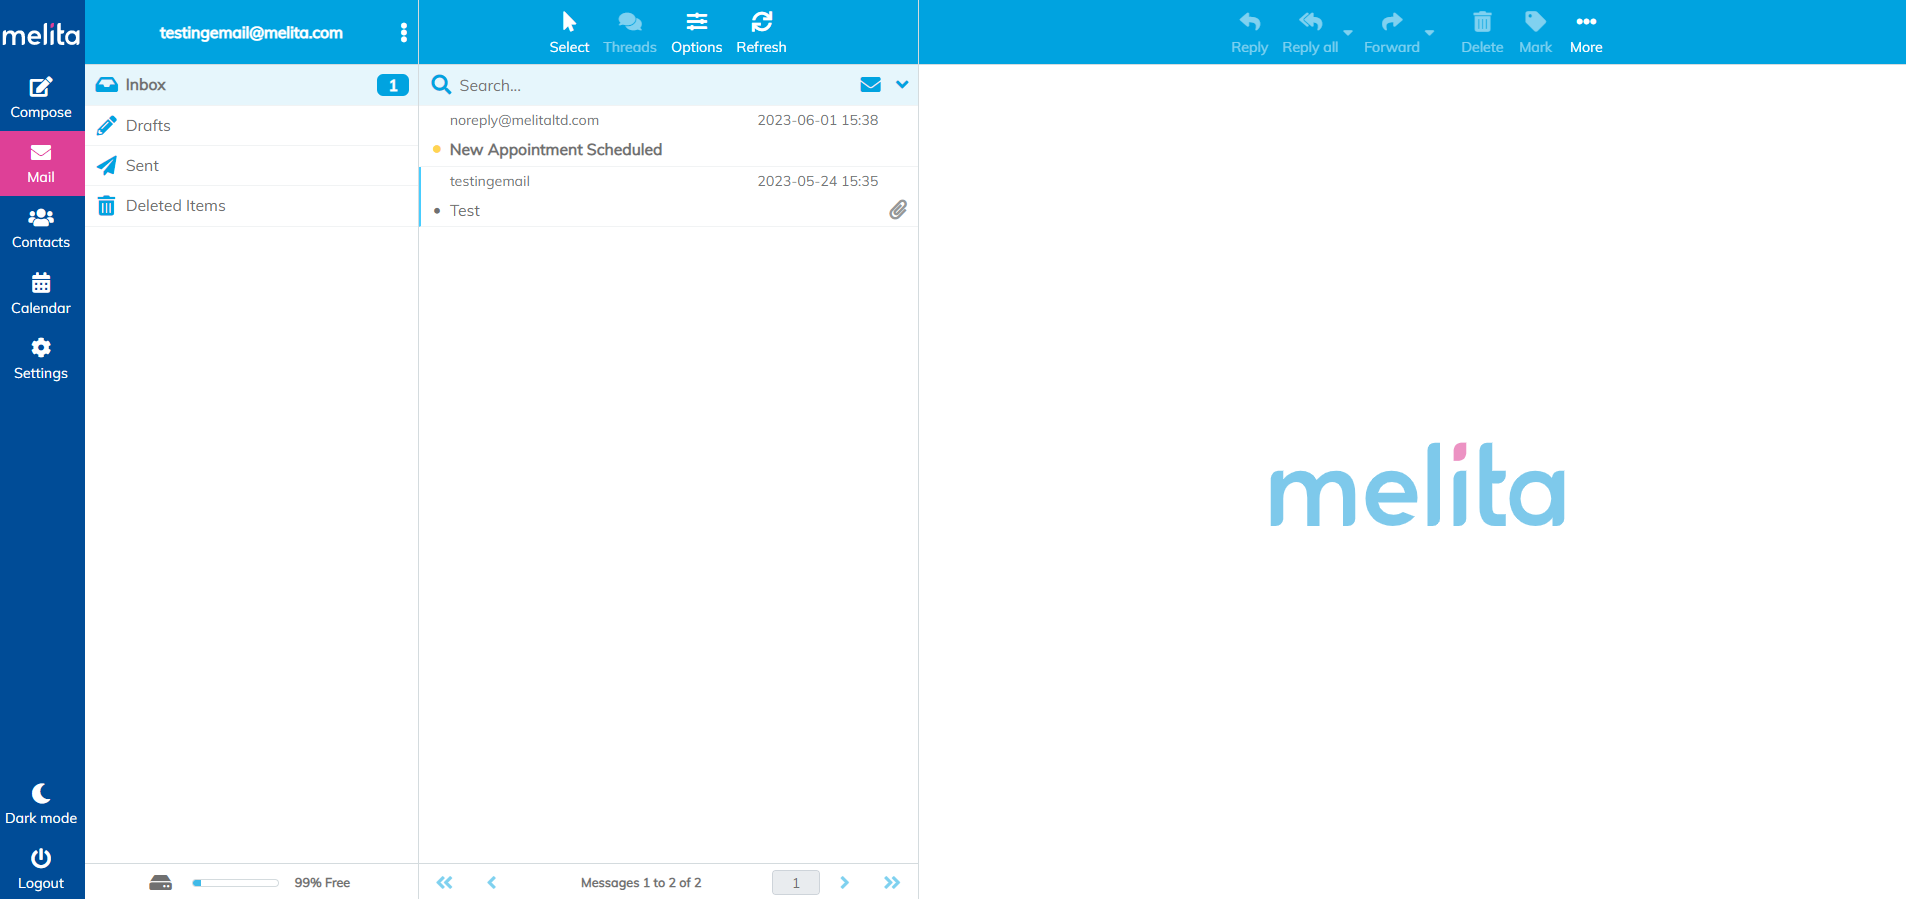The image size is (1906, 904).
Task: Open the New Appointment Scheduled email
Action: tap(556, 150)
